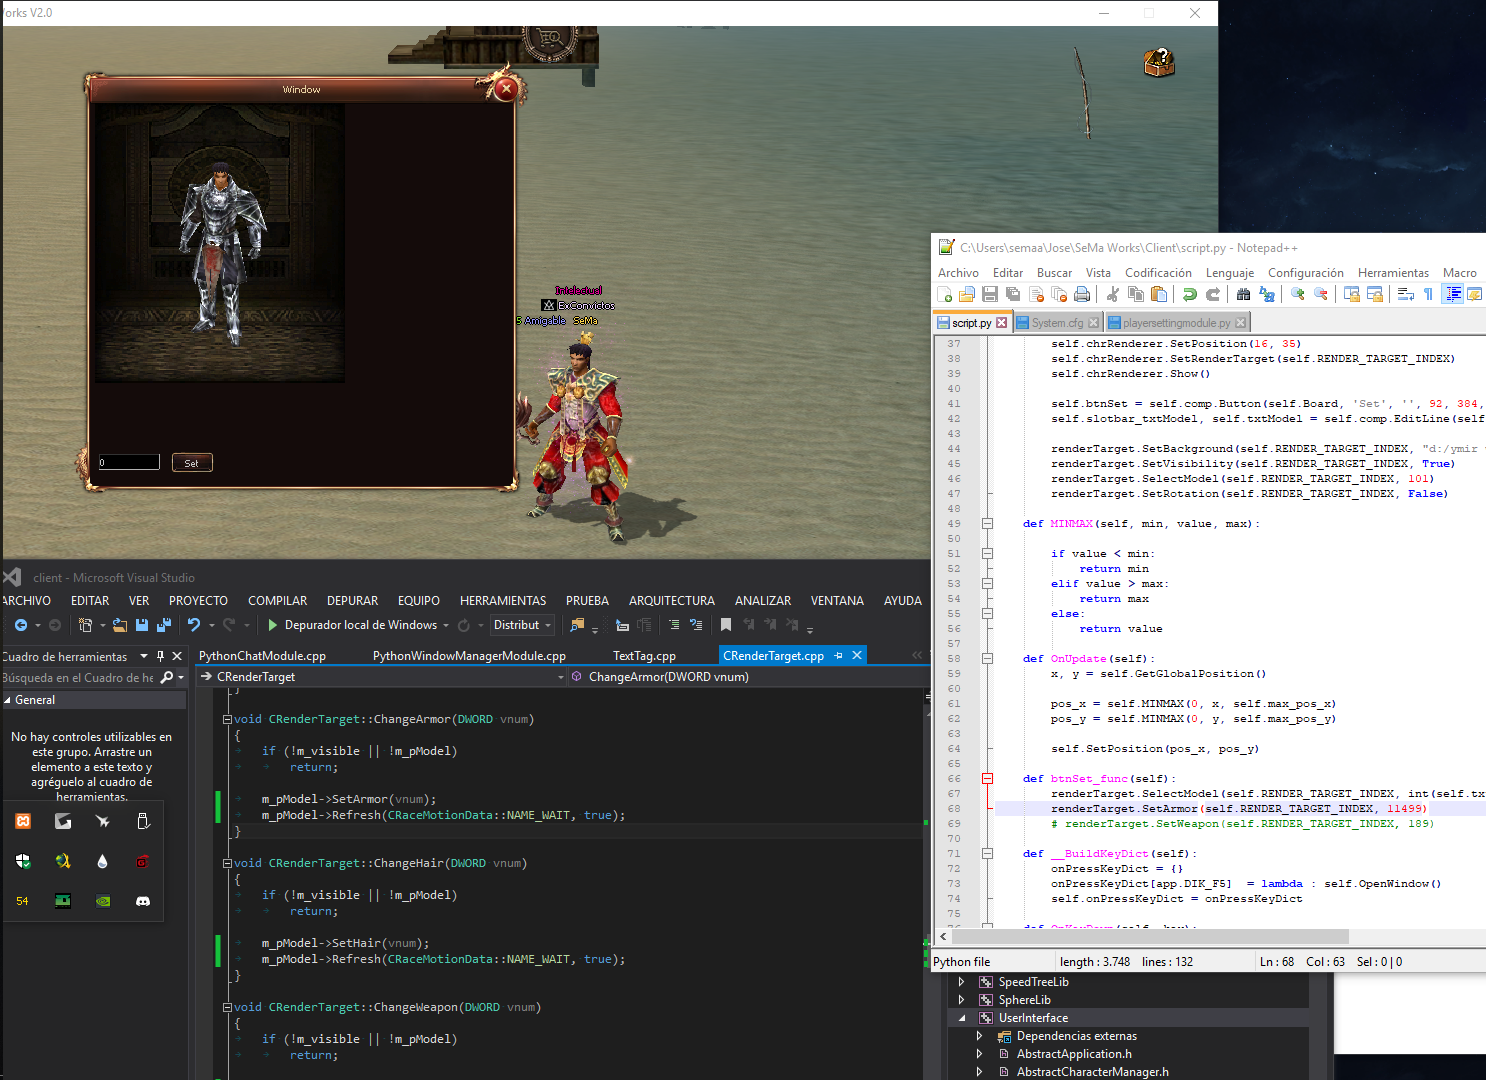Zoom in using the magnifier-plus icon
Screen dimensions: 1486x1080
(1299, 293)
